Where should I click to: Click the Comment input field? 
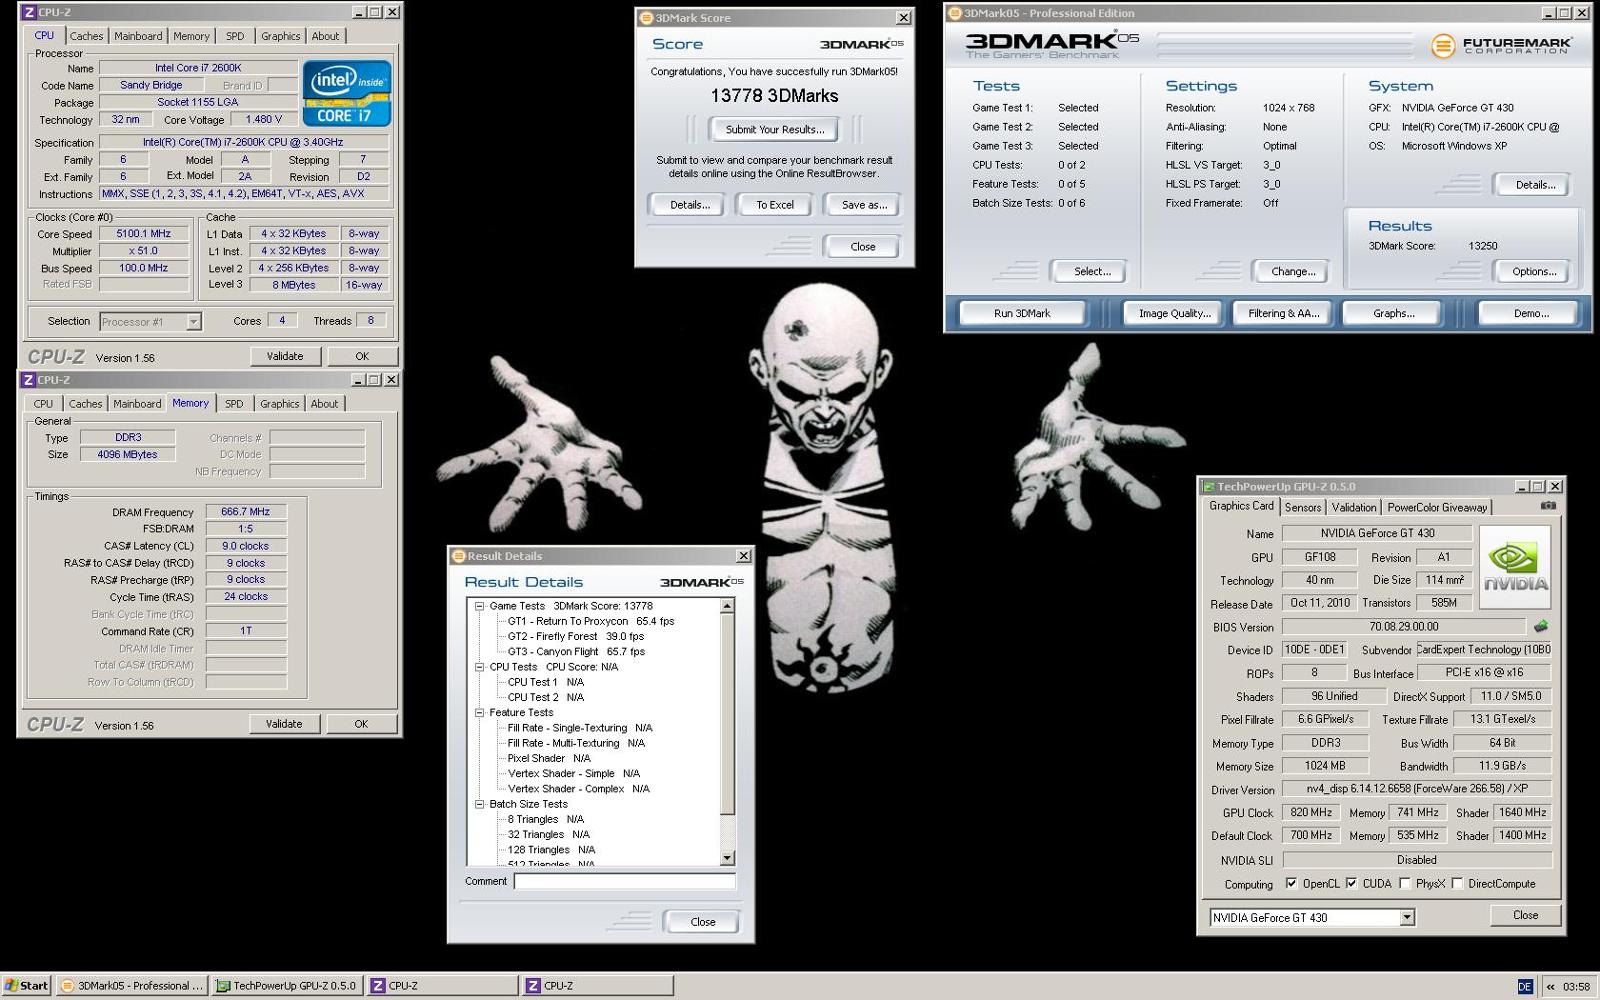[625, 881]
